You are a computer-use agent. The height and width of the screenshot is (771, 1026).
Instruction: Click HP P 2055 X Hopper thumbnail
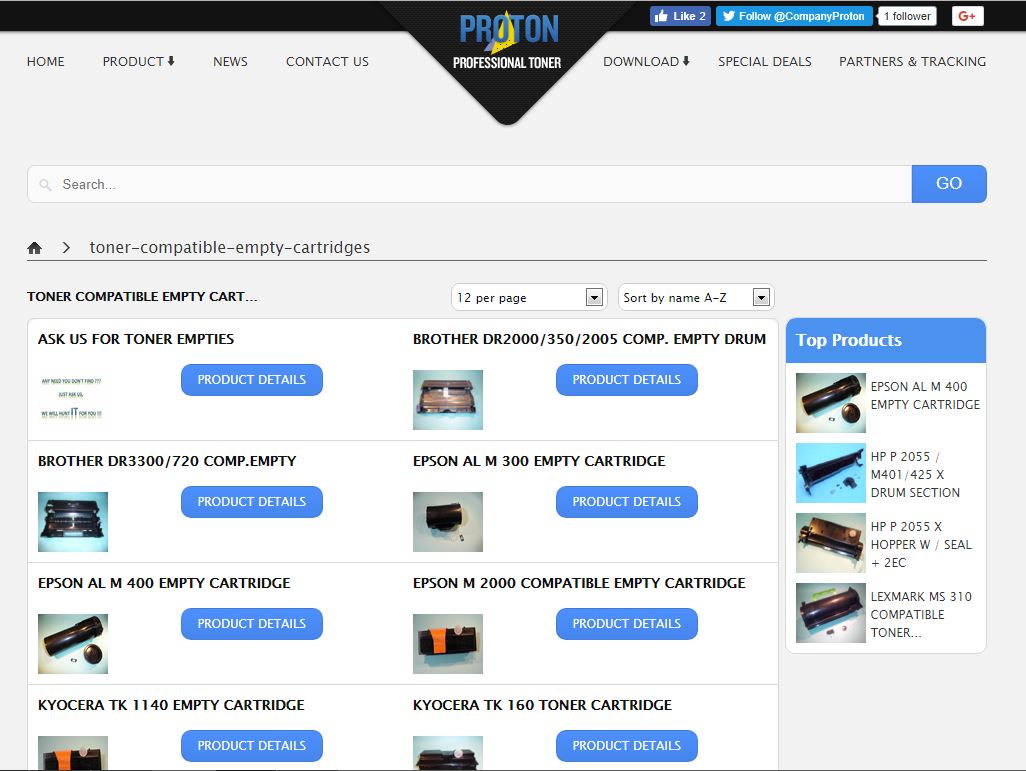830,543
